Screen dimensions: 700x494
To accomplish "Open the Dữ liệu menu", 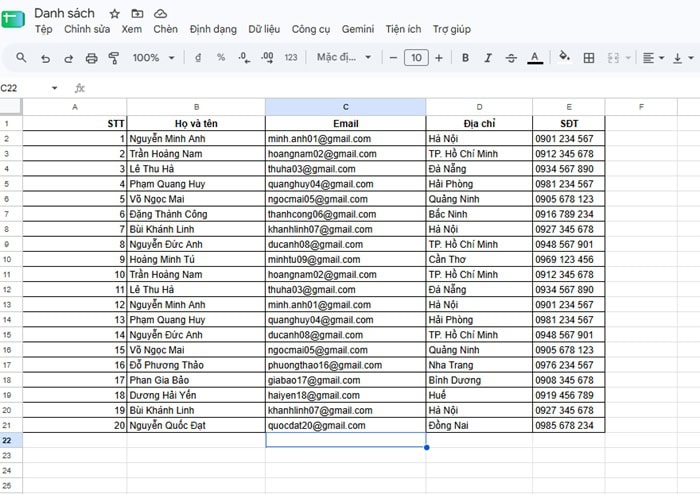I will 264,29.
